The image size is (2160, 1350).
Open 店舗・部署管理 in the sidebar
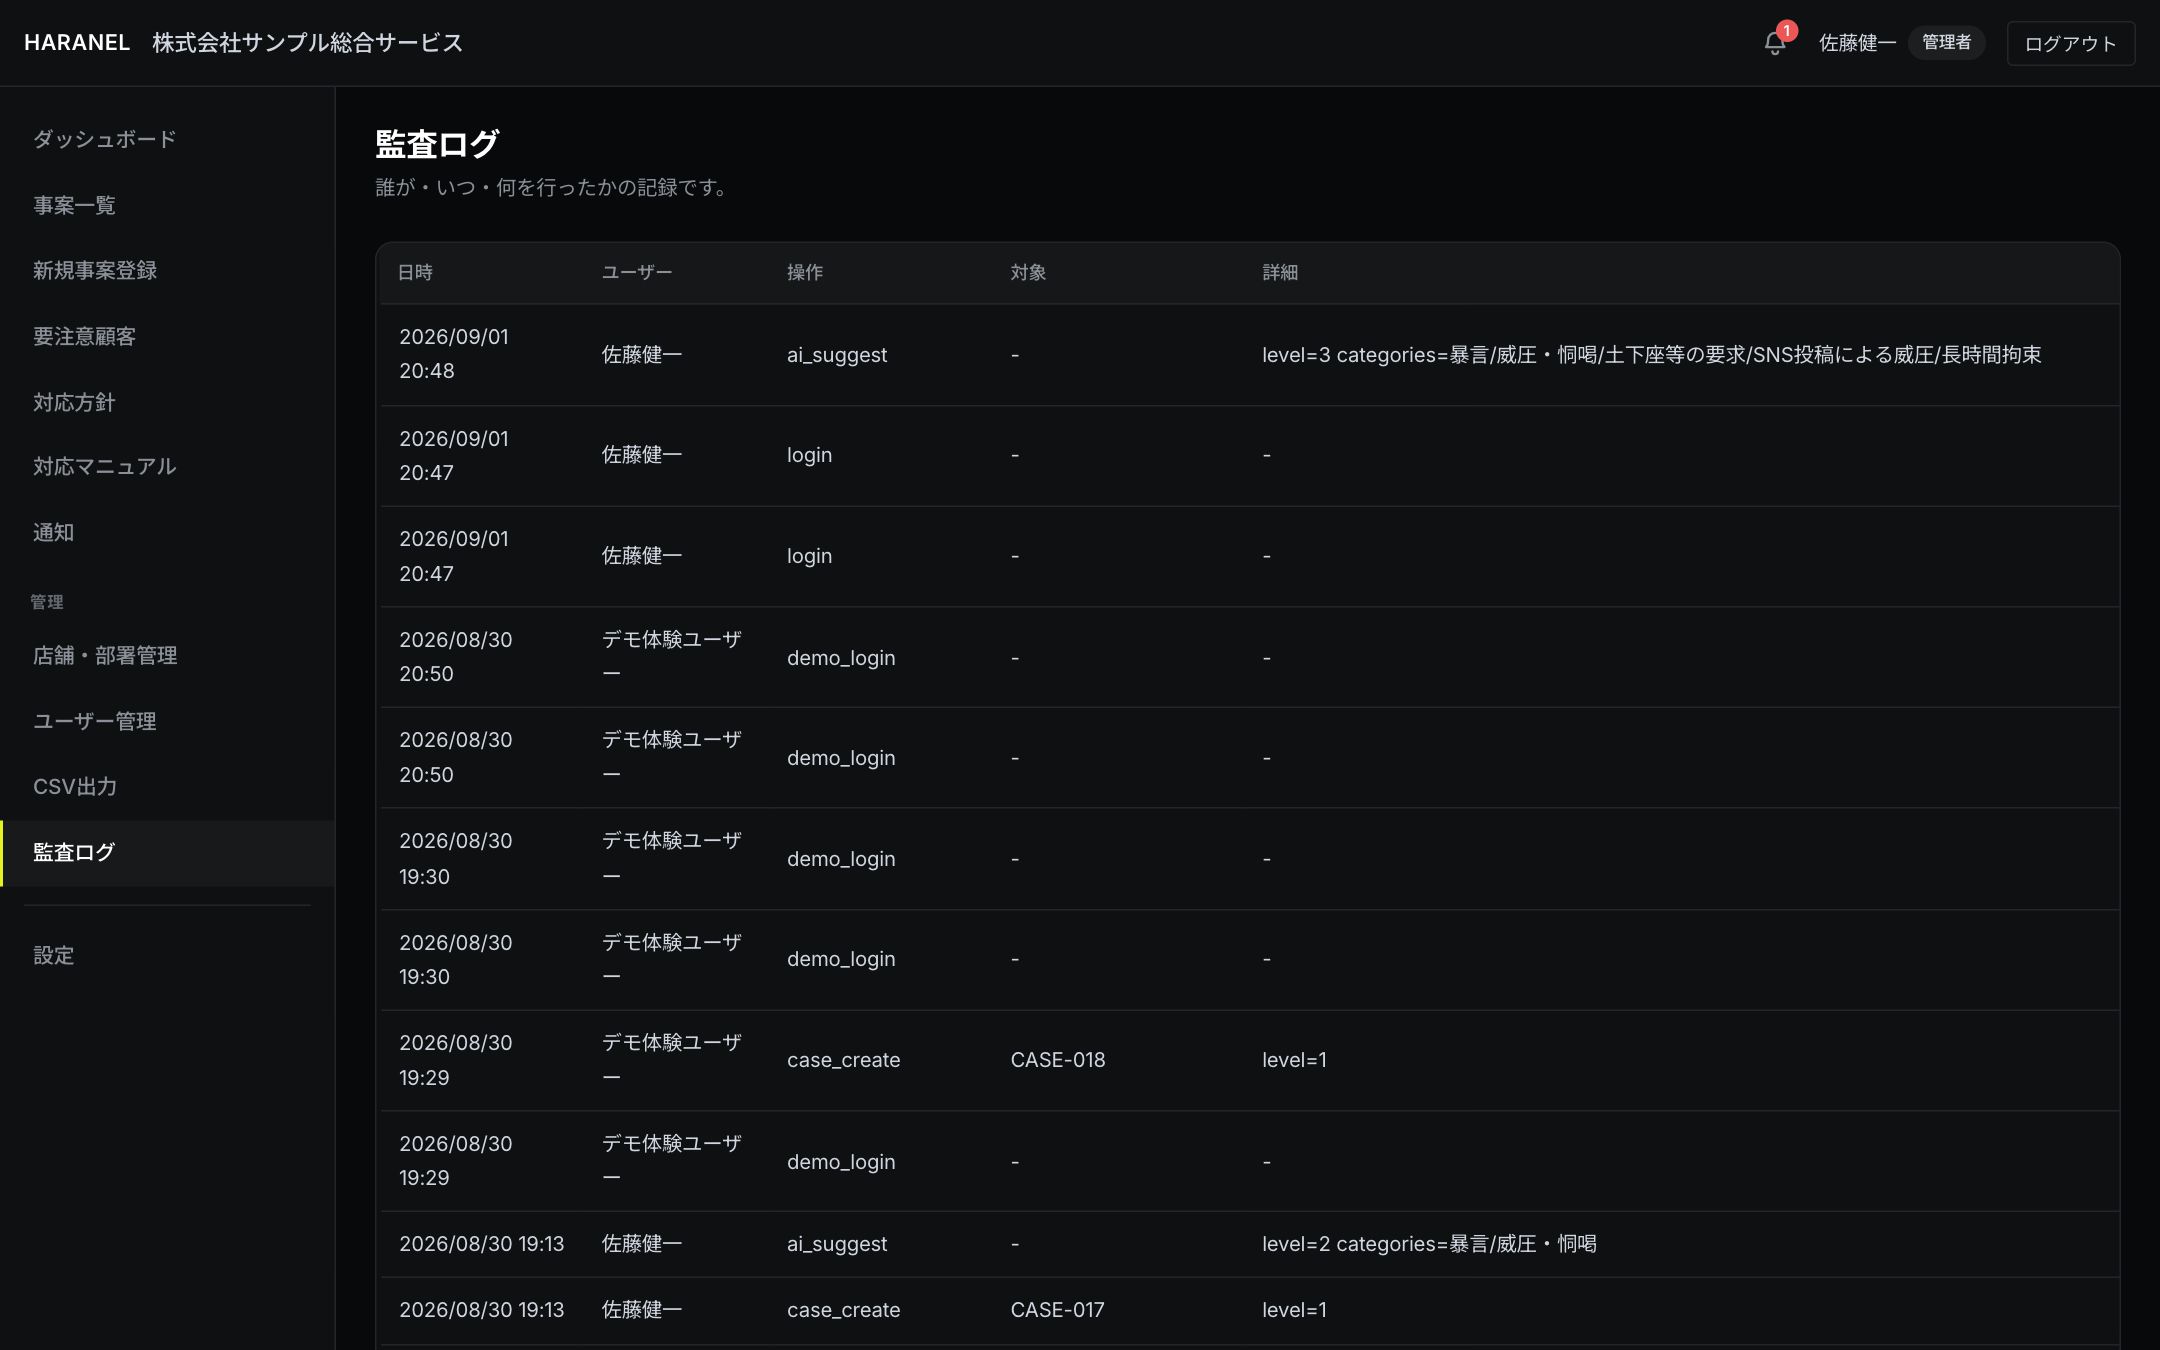105,655
